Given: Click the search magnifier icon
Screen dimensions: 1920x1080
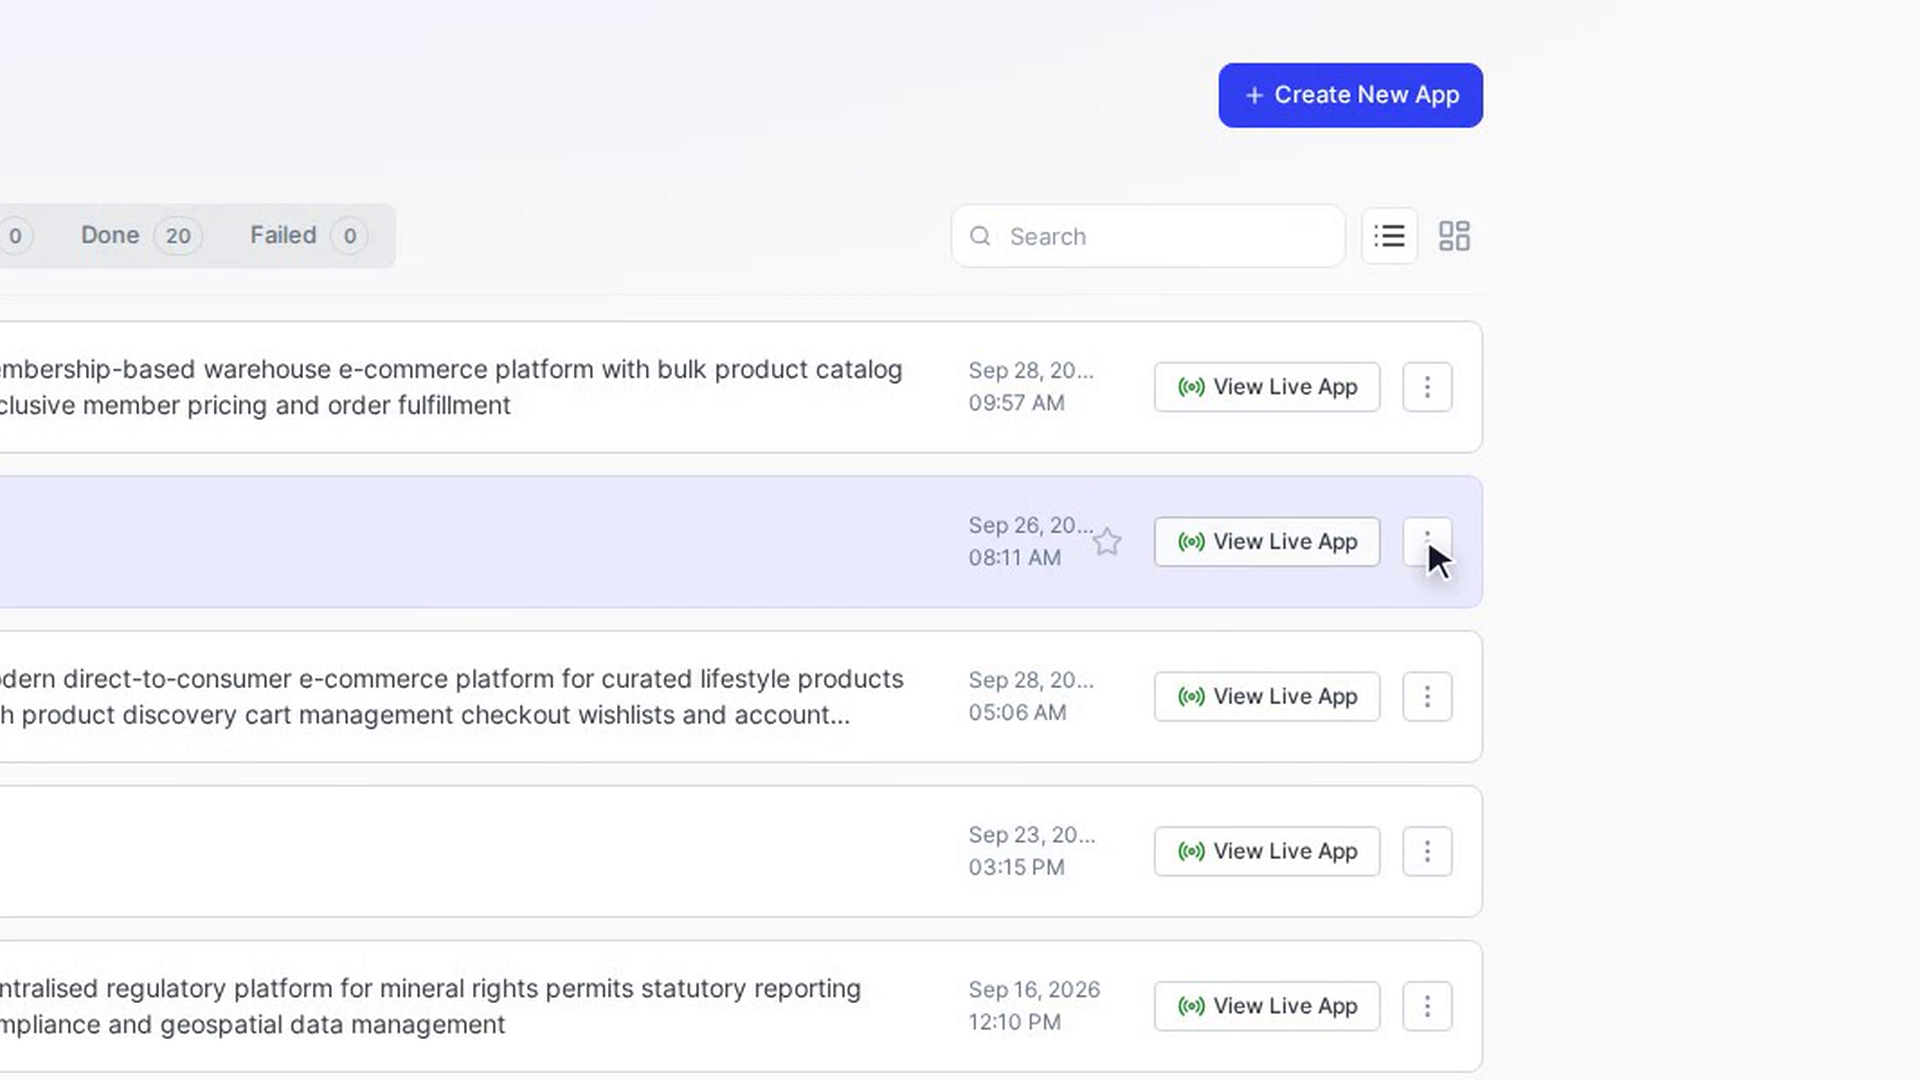Looking at the screenshot, I should coord(980,236).
